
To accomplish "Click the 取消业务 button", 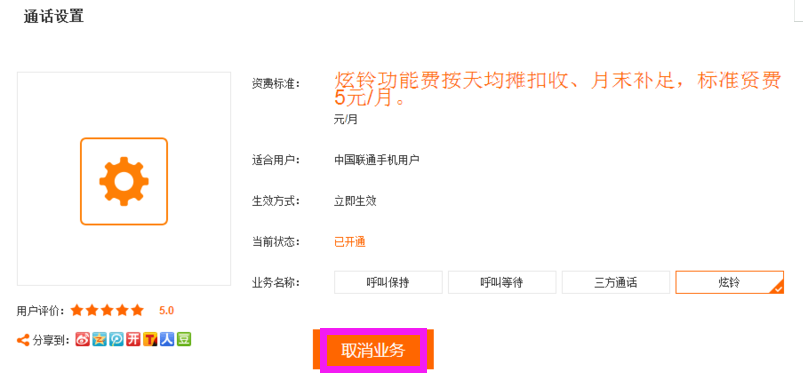I will [x=373, y=350].
